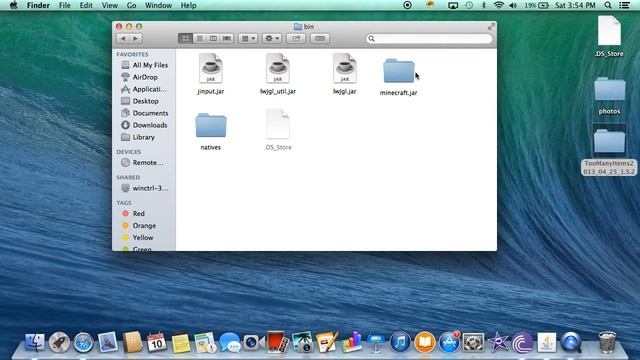Go back in Finder history
640x360 pixels.
[123, 38]
